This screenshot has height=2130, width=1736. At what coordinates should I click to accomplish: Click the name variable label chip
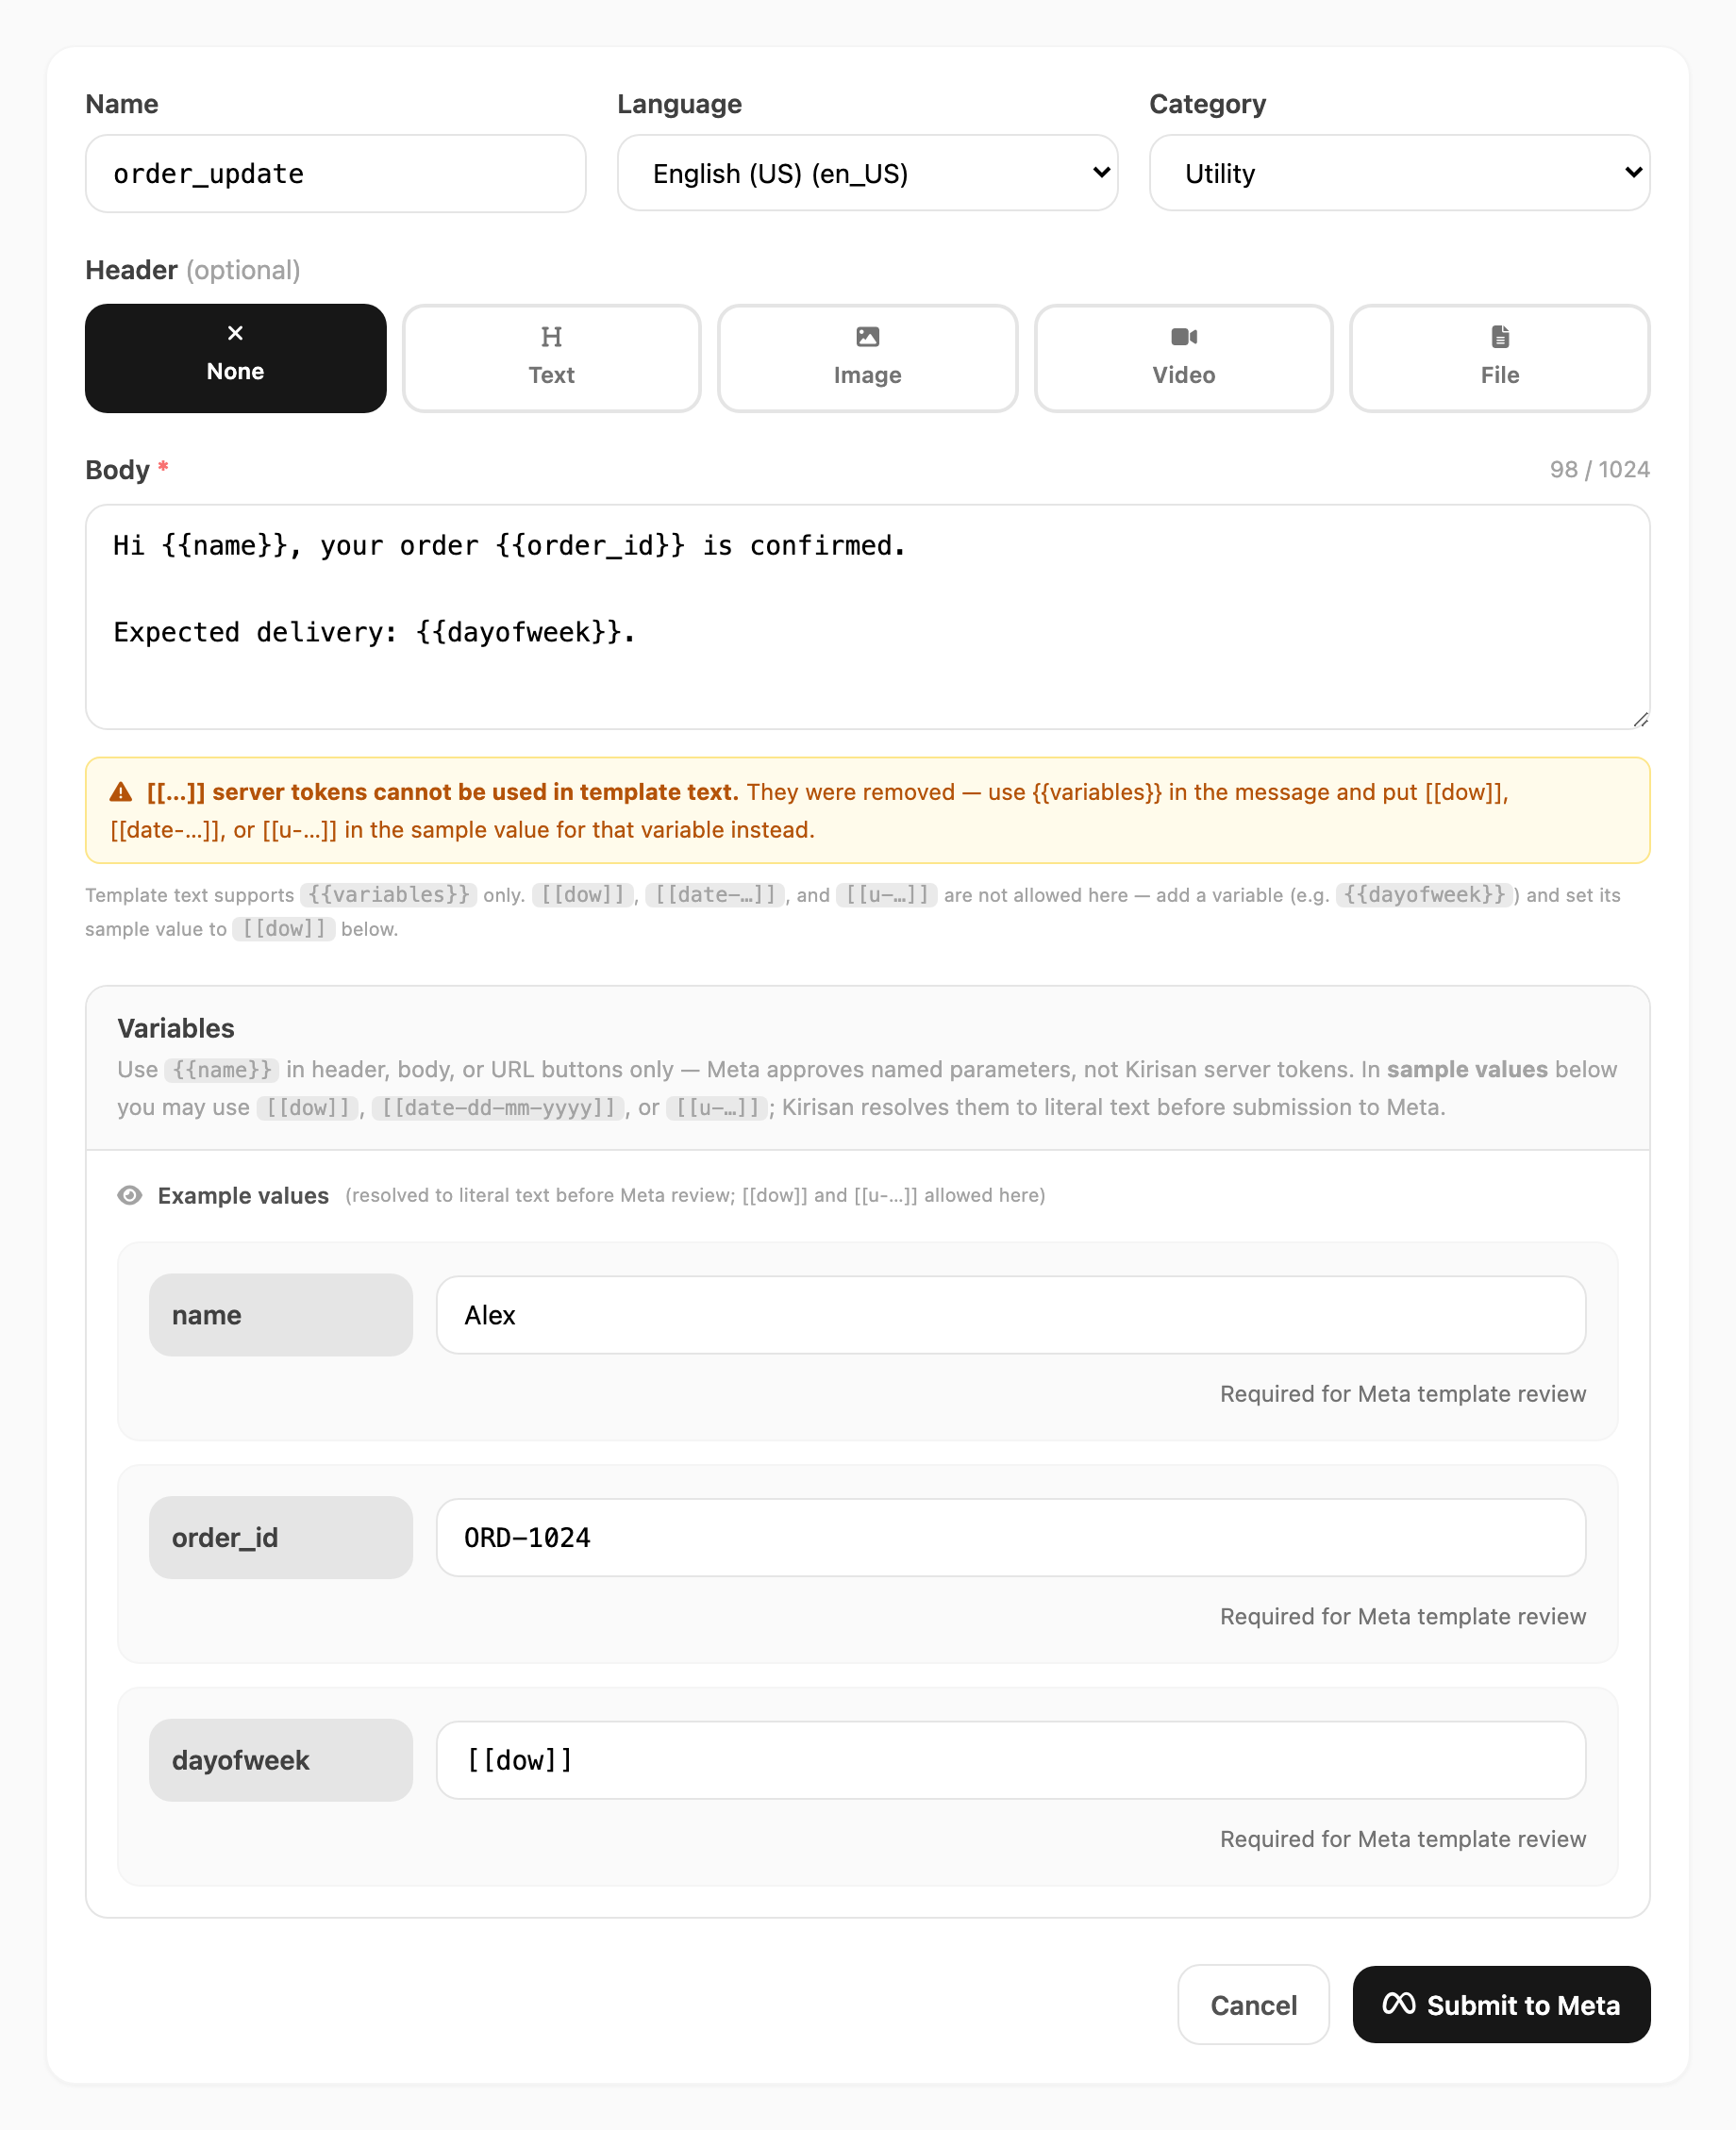280,1314
